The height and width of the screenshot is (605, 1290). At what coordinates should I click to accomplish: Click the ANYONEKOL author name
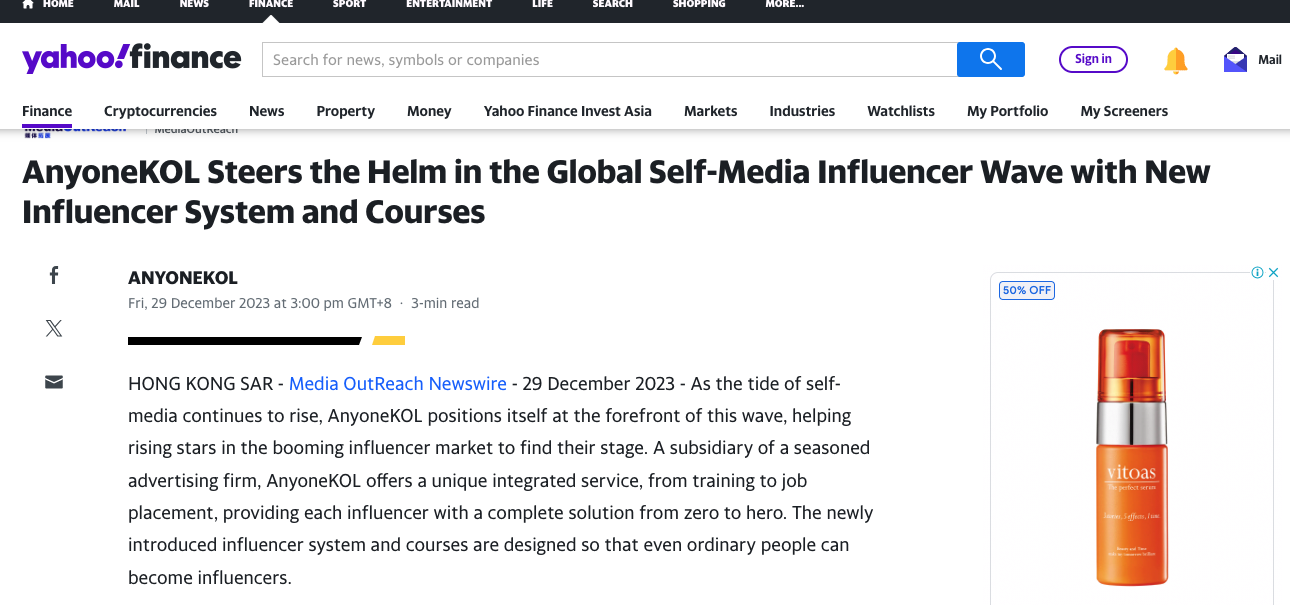coord(183,278)
